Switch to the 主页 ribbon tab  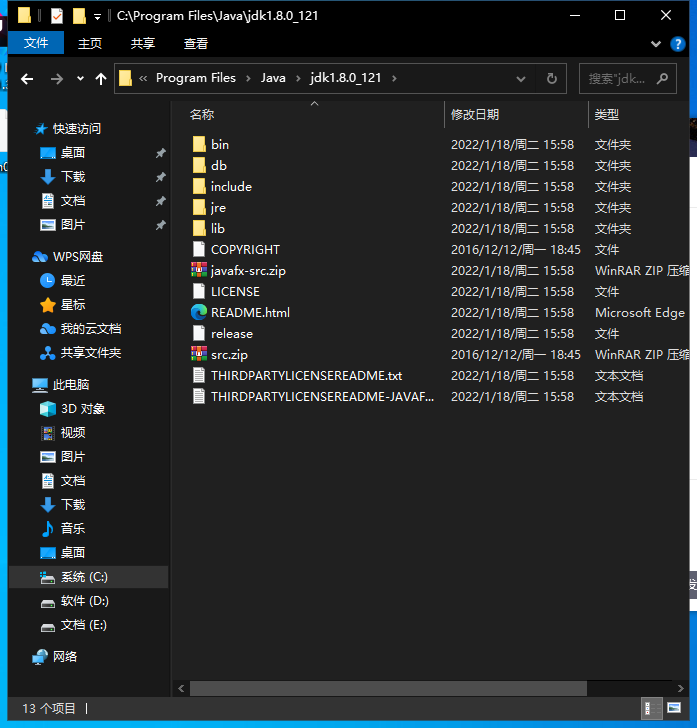click(90, 44)
